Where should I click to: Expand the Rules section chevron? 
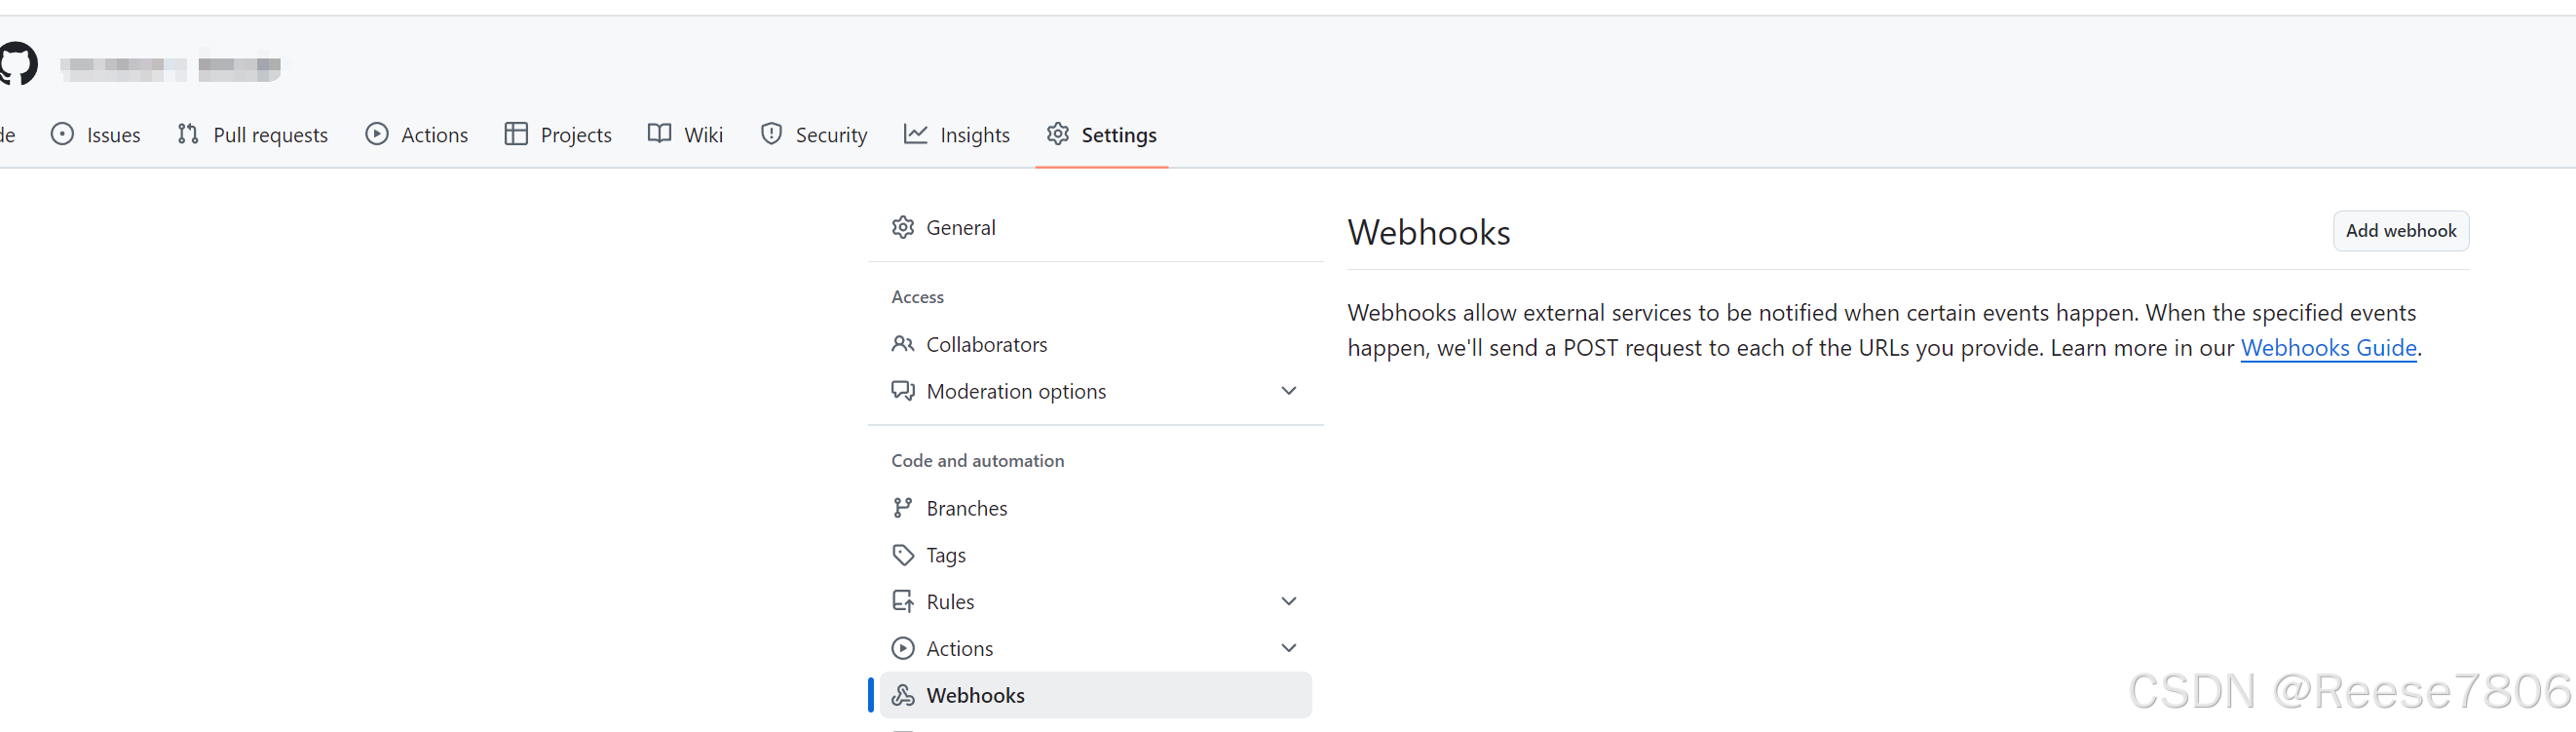1289,602
